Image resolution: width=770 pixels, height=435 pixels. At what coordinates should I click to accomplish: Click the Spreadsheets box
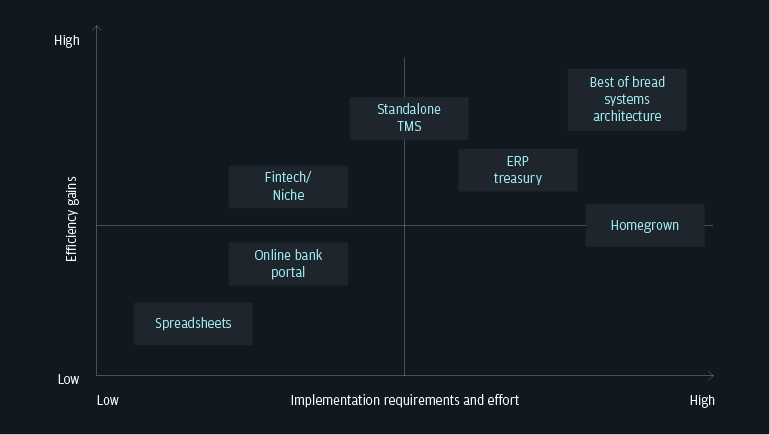[x=193, y=323]
